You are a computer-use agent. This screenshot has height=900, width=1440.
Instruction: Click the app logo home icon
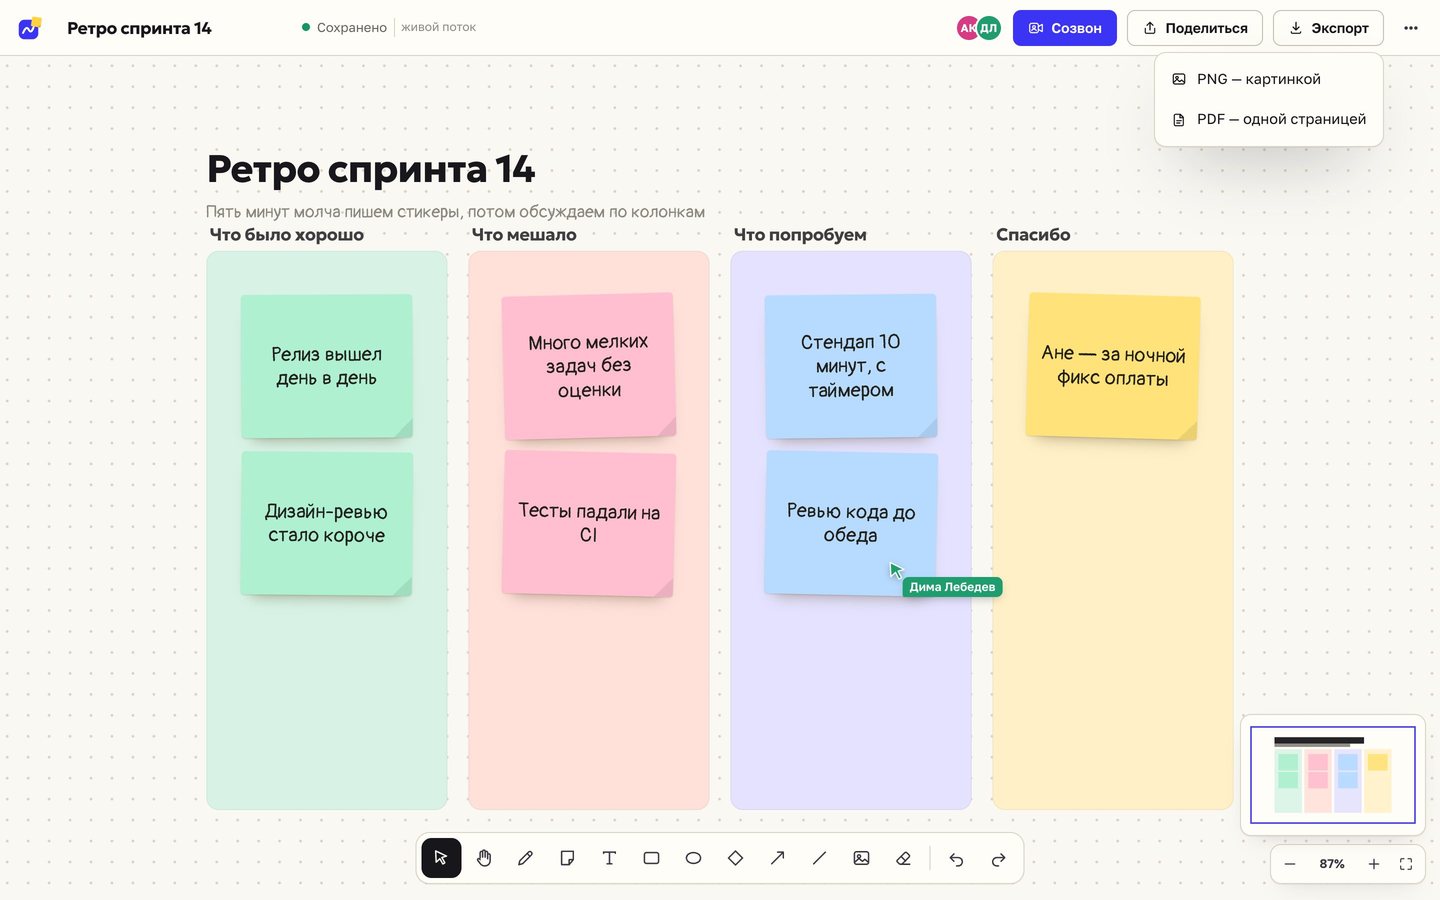click(x=30, y=28)
